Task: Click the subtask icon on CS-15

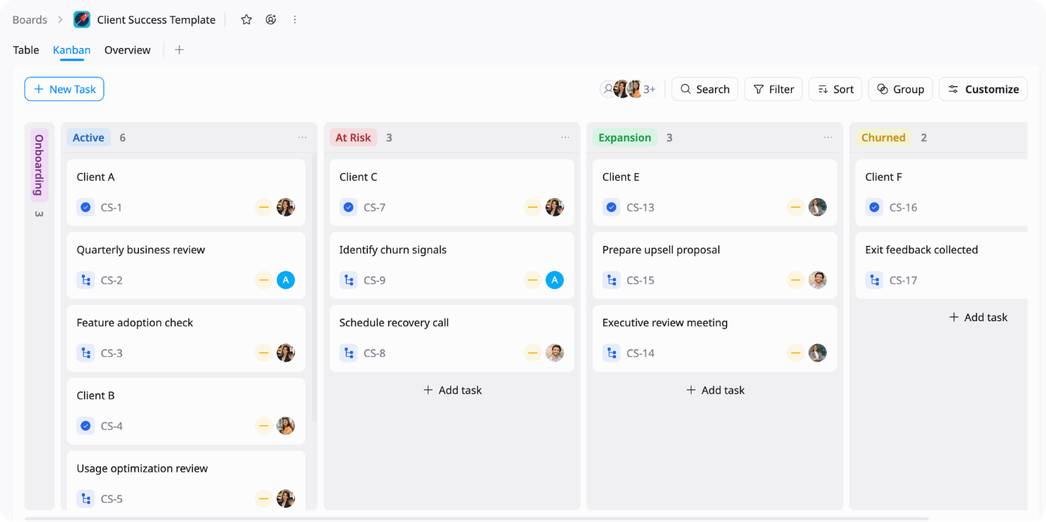Action: point(611,280)
